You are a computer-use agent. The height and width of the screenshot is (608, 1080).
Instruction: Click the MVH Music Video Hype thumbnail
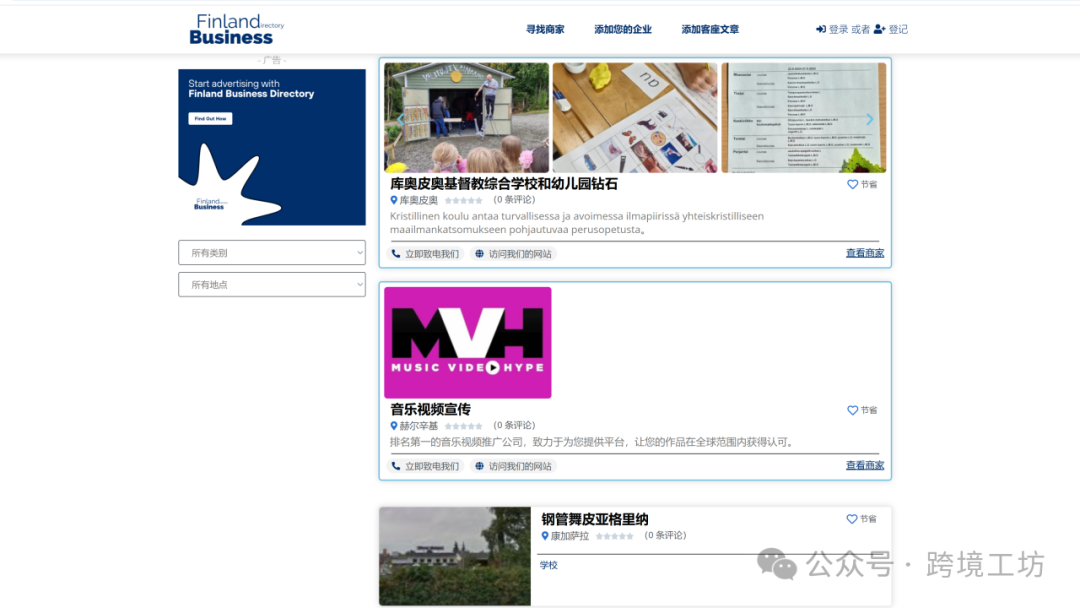[466, 342]
